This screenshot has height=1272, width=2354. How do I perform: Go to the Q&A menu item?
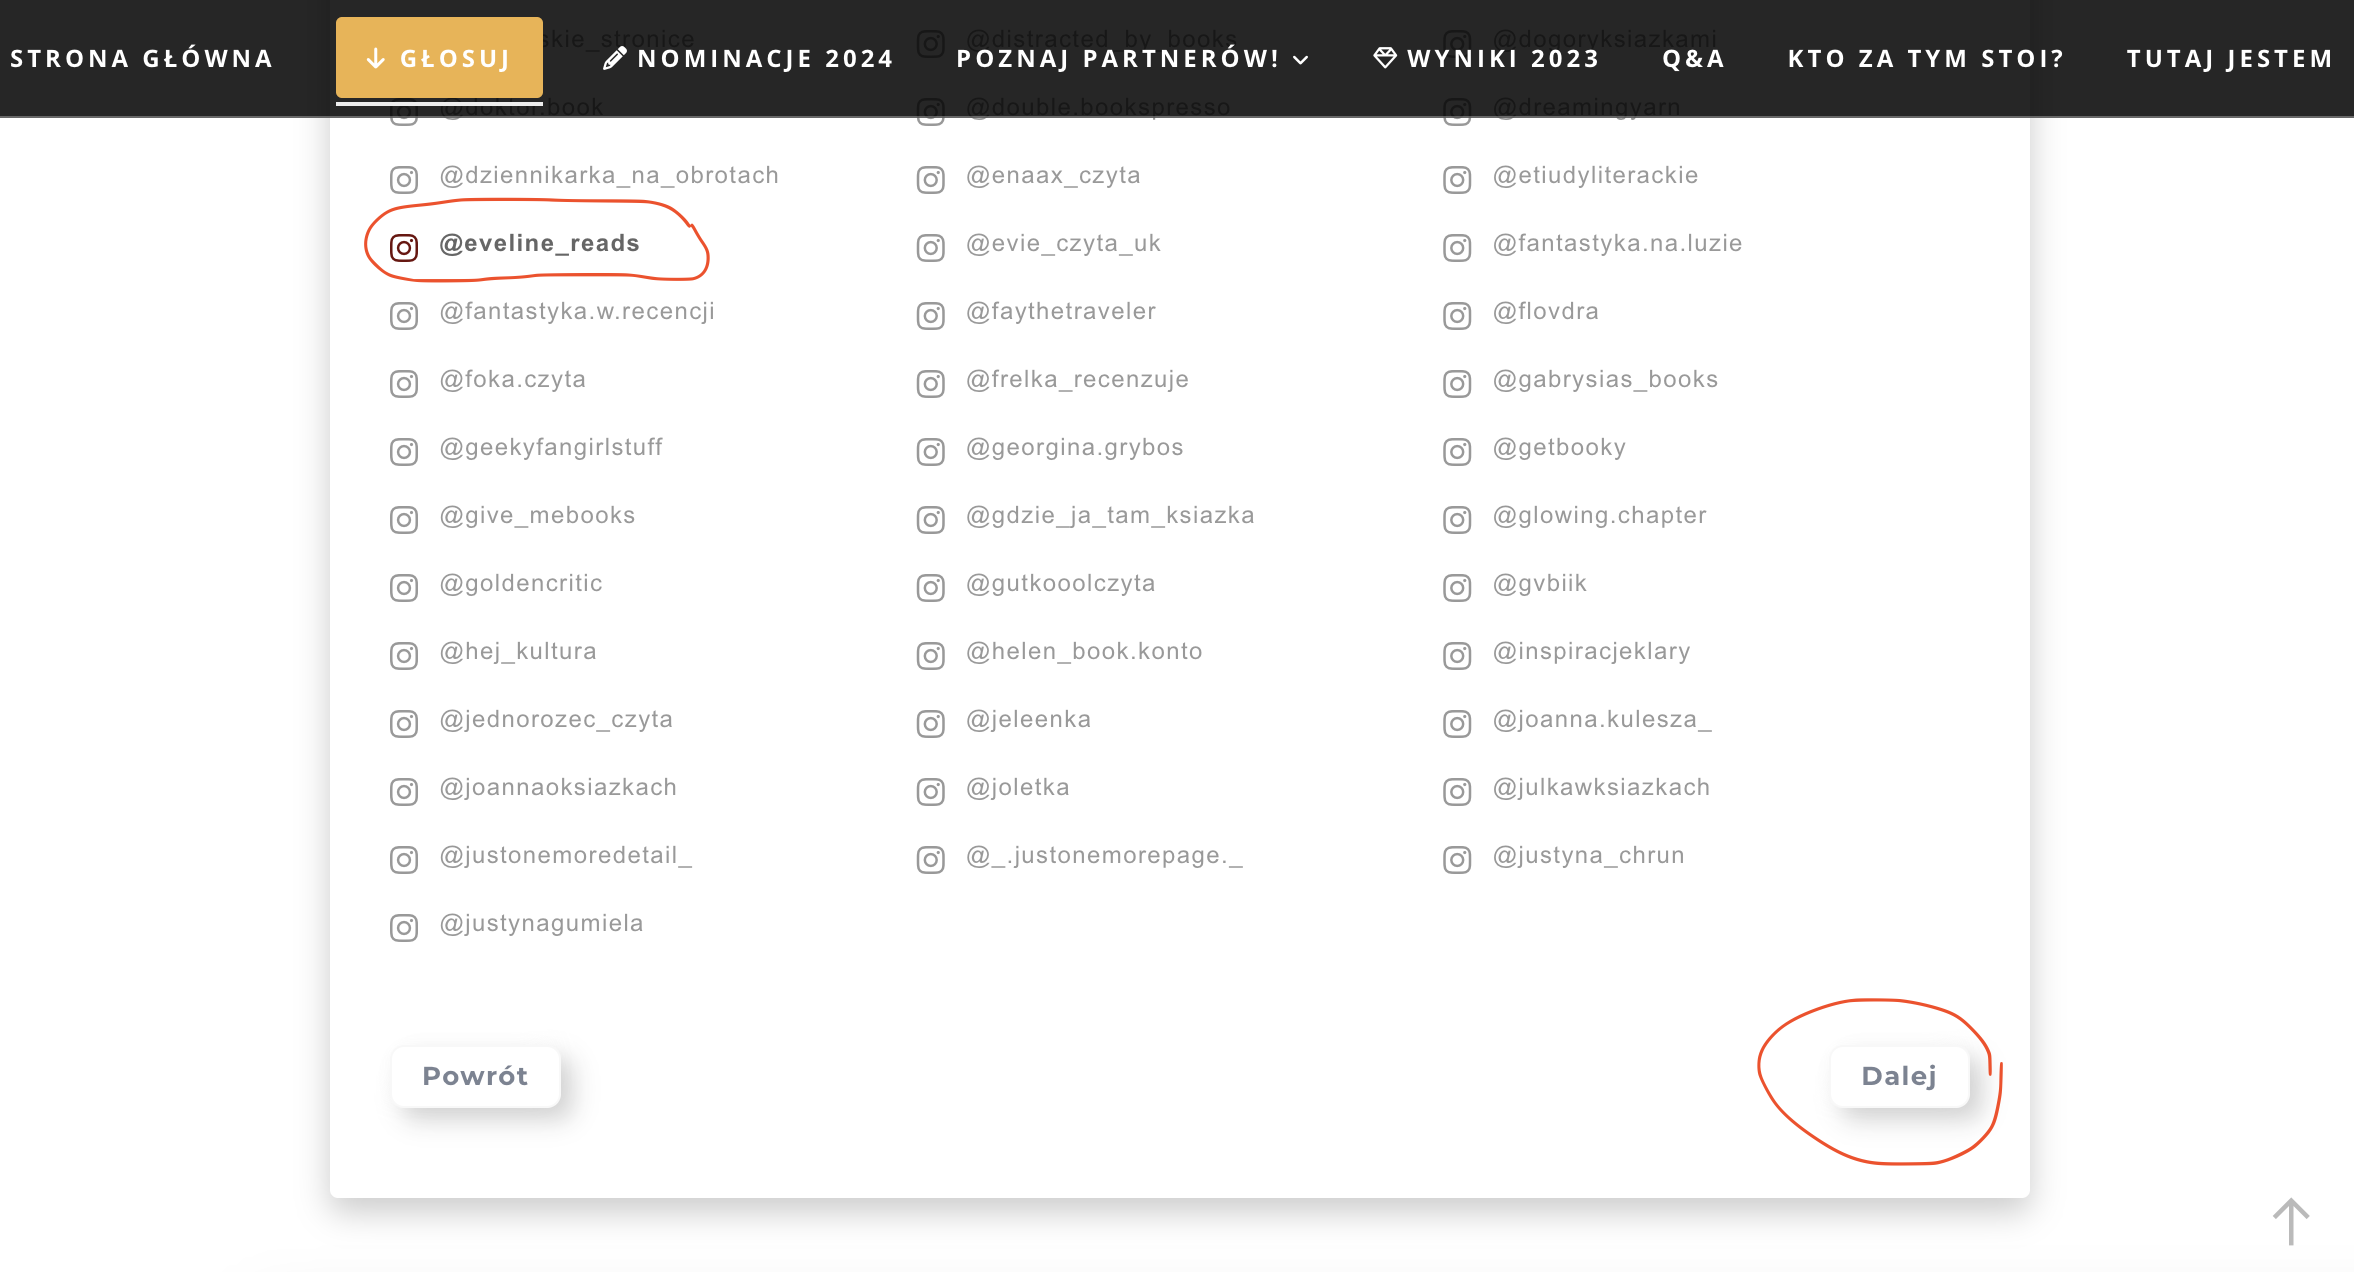1693,59
